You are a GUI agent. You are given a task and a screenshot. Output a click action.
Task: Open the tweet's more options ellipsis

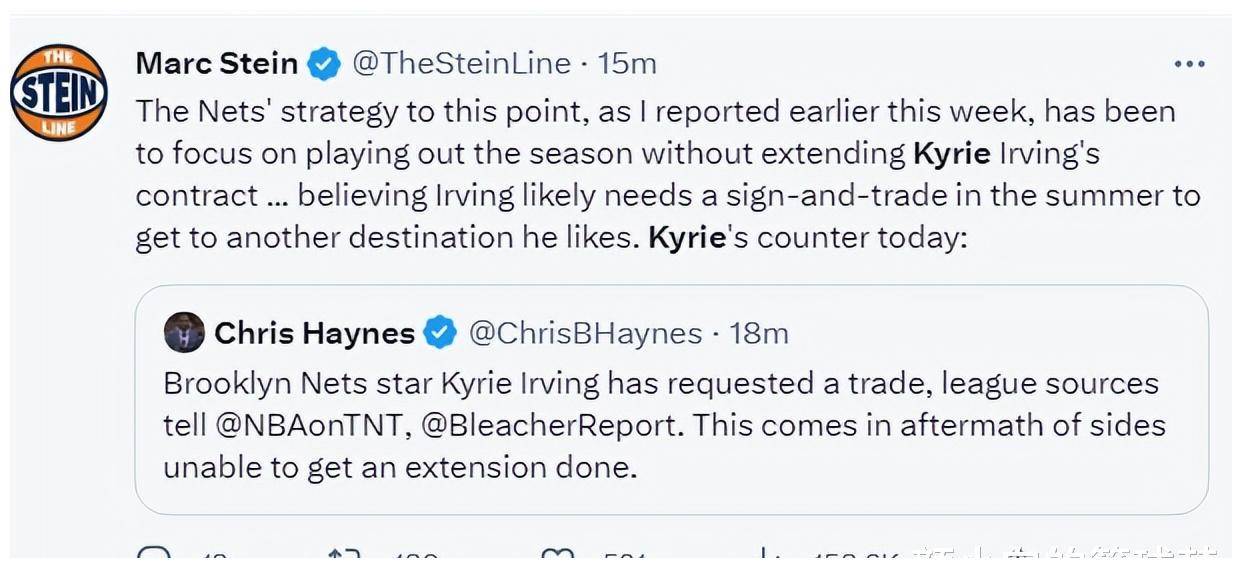pos(1189,64)
